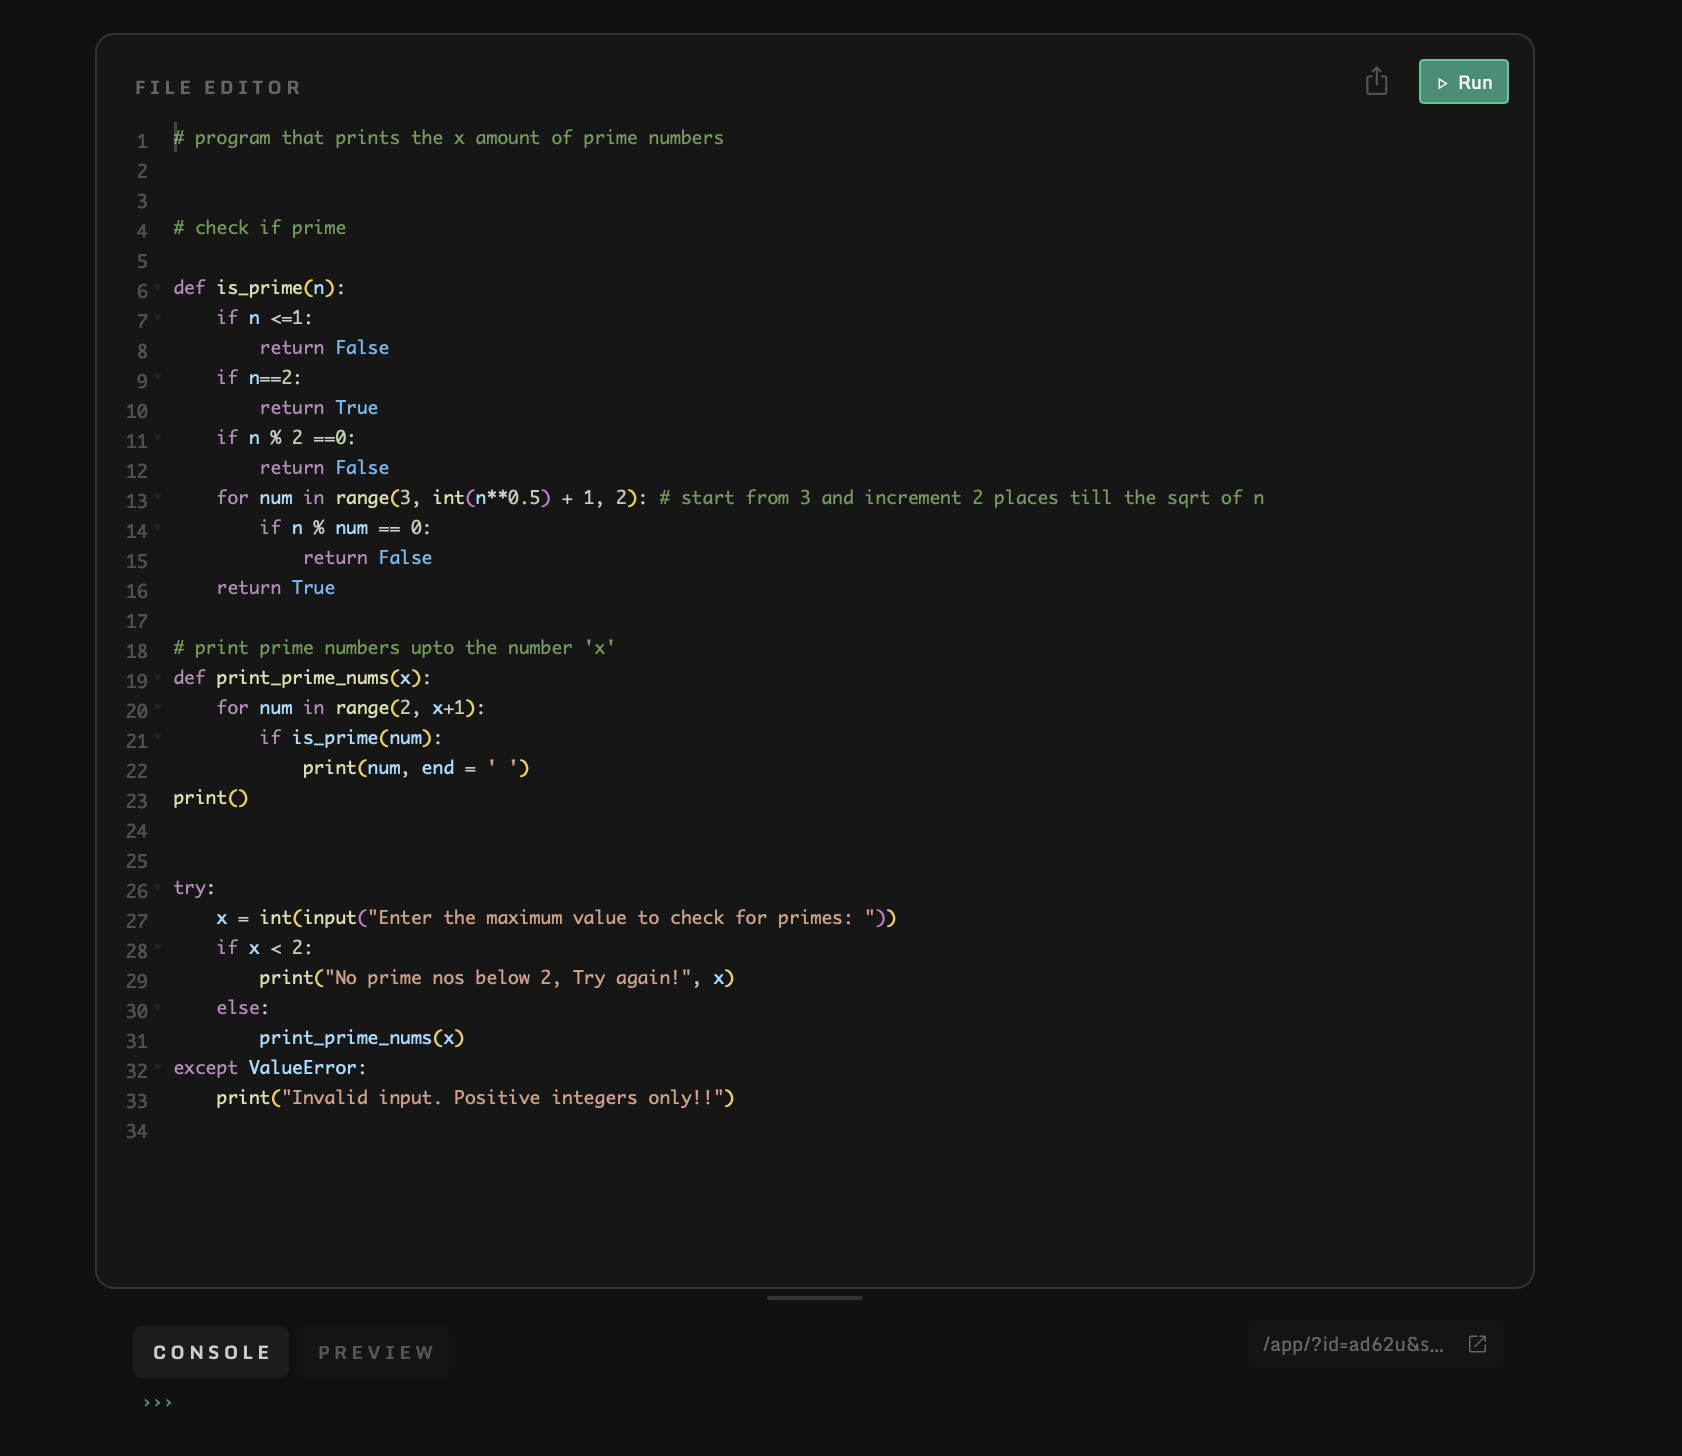Screen dimensions: 1682x1456
Task: Switch to the CONSOLE tab
Action: click(211, 1352)
